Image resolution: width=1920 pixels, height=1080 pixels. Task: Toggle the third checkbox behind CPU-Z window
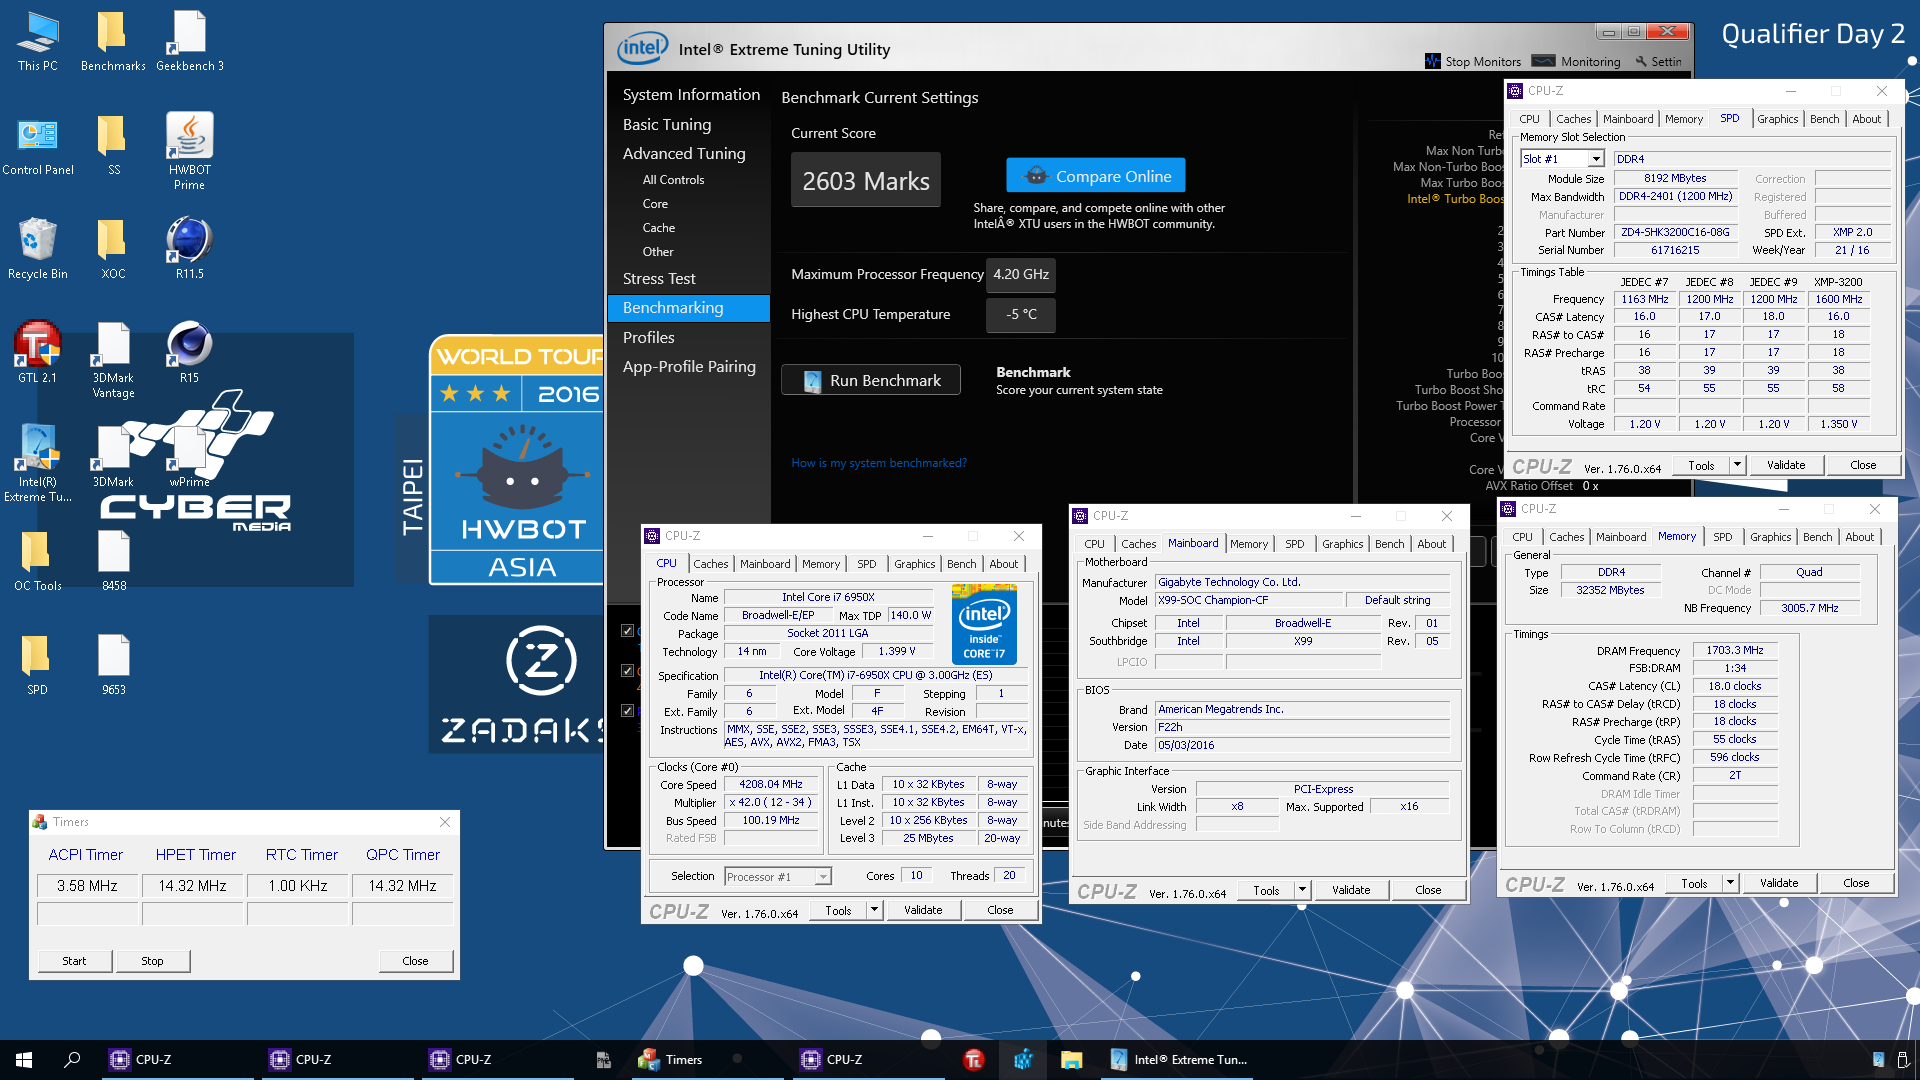(627, 711)
